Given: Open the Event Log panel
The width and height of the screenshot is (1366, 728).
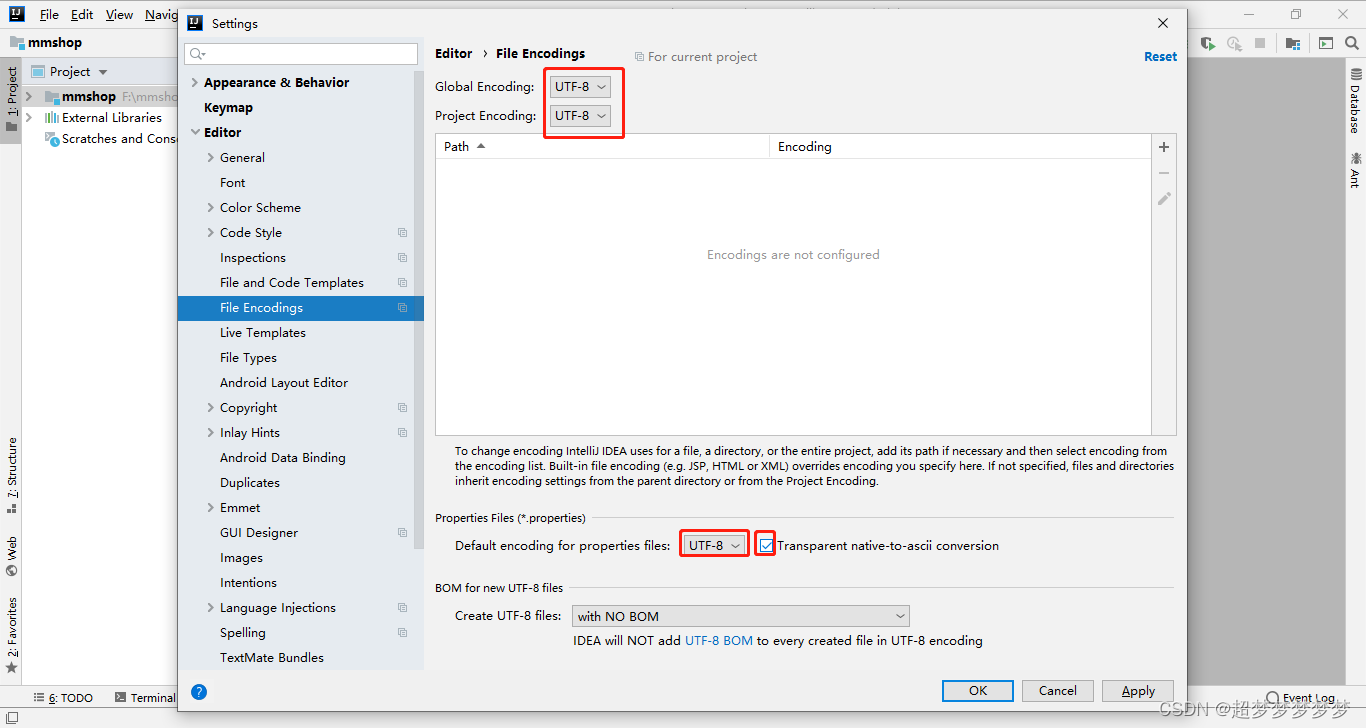Looking at the screenshot, I should coord(1300,698).
